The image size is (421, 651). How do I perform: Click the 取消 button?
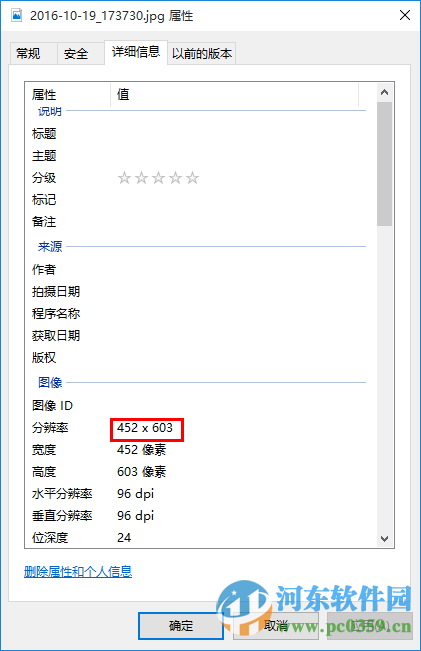click(276, 626)
